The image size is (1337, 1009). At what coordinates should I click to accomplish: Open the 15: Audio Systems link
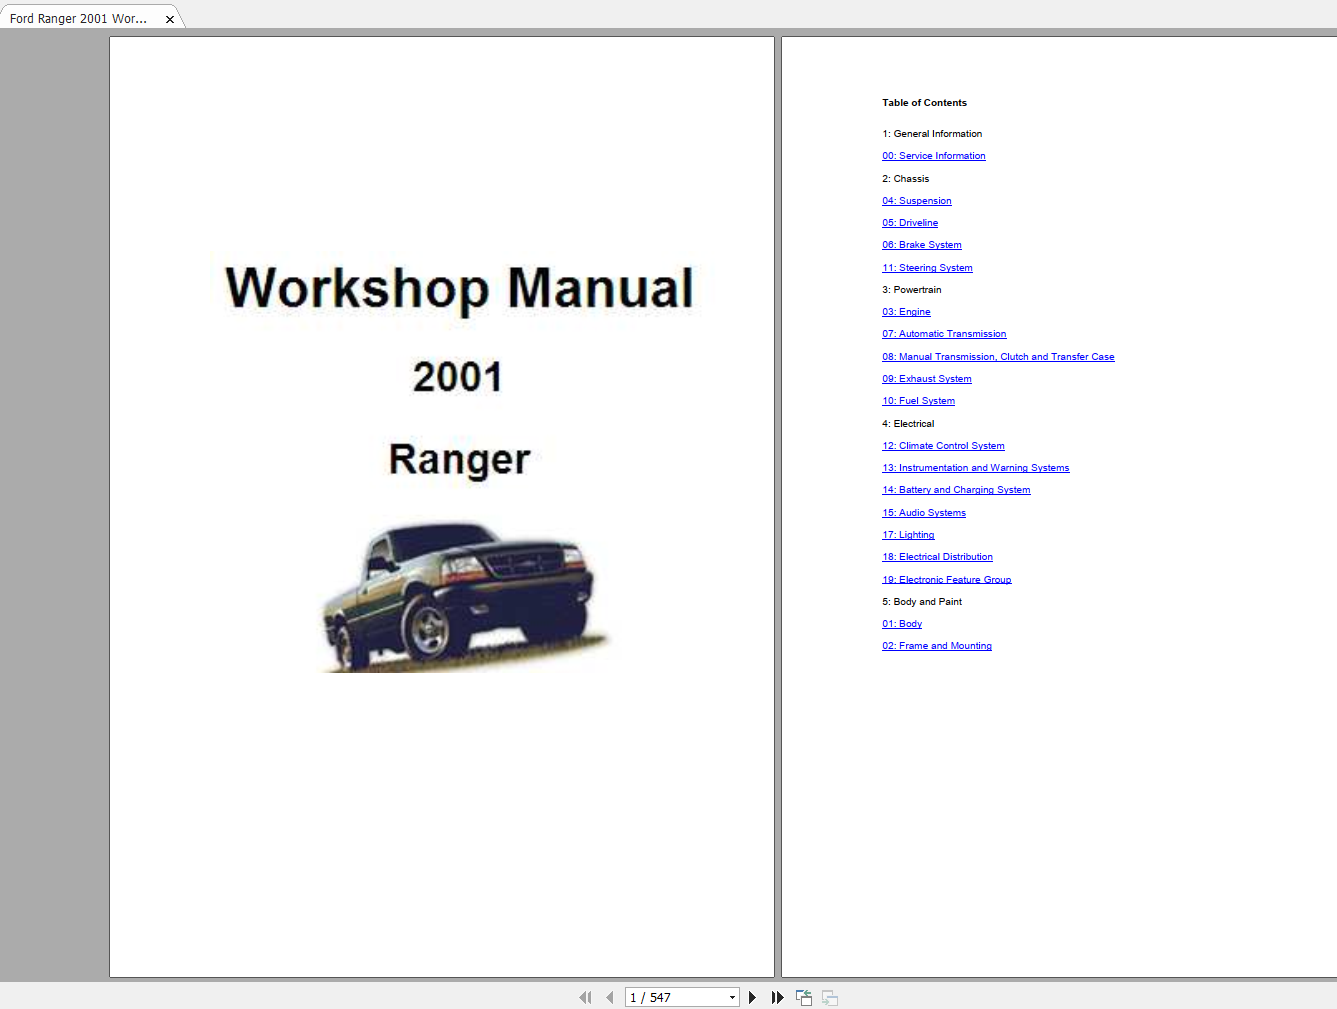(924, 513)
